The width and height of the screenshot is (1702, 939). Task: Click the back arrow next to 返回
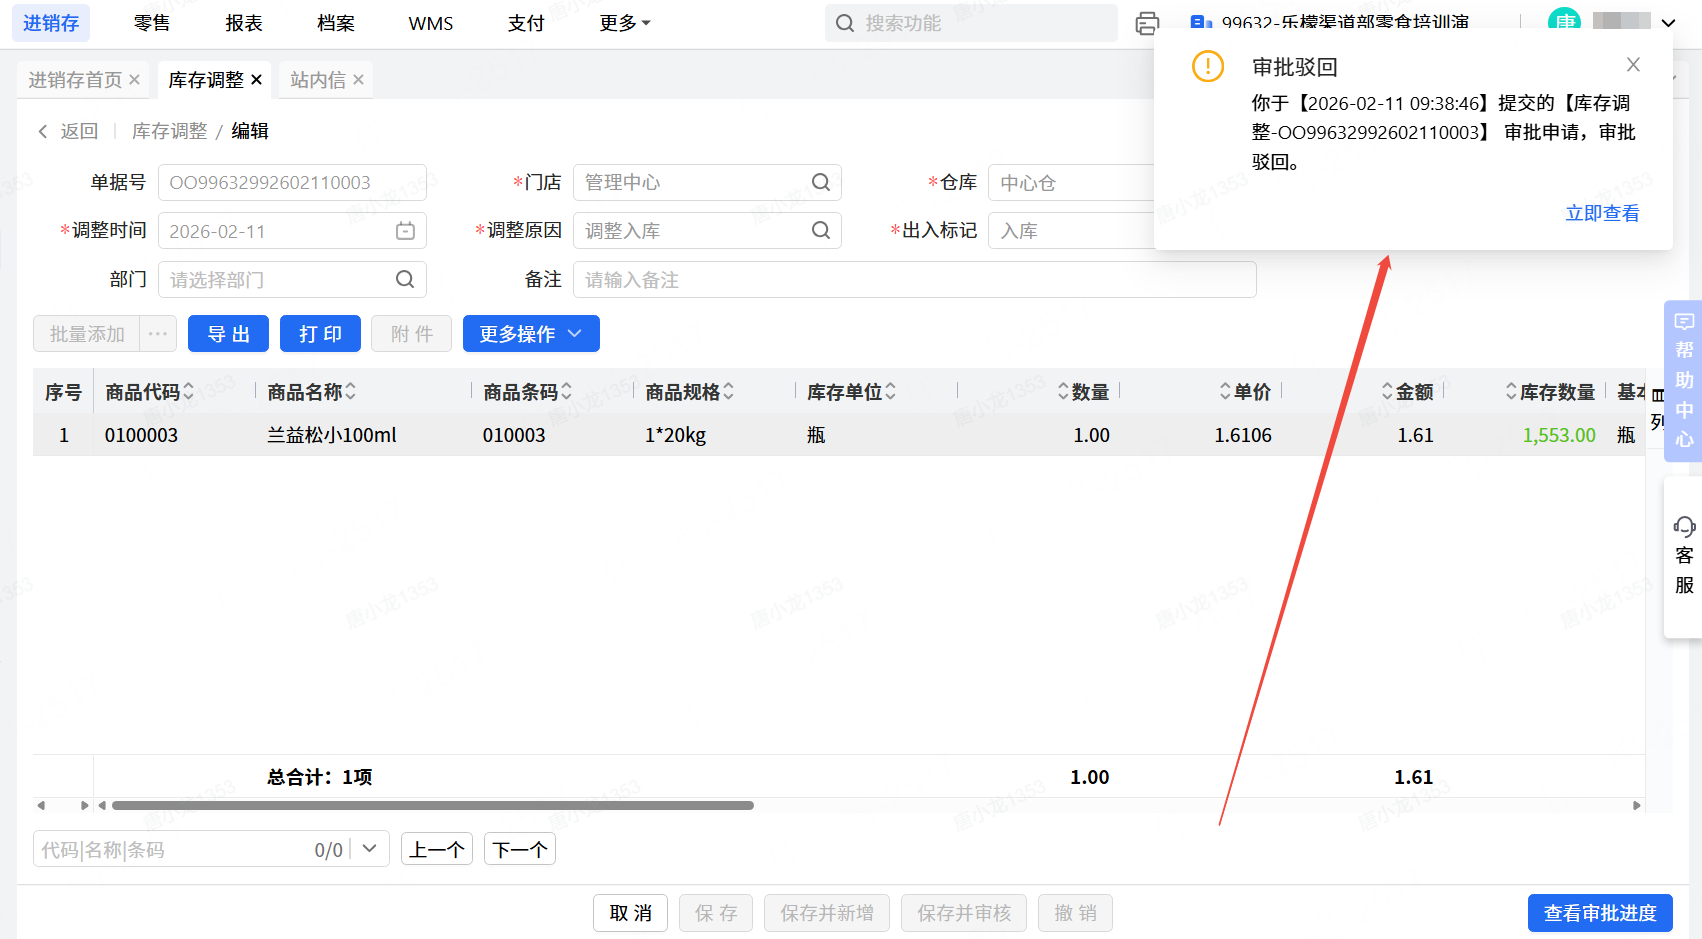(x=43, y=131)
